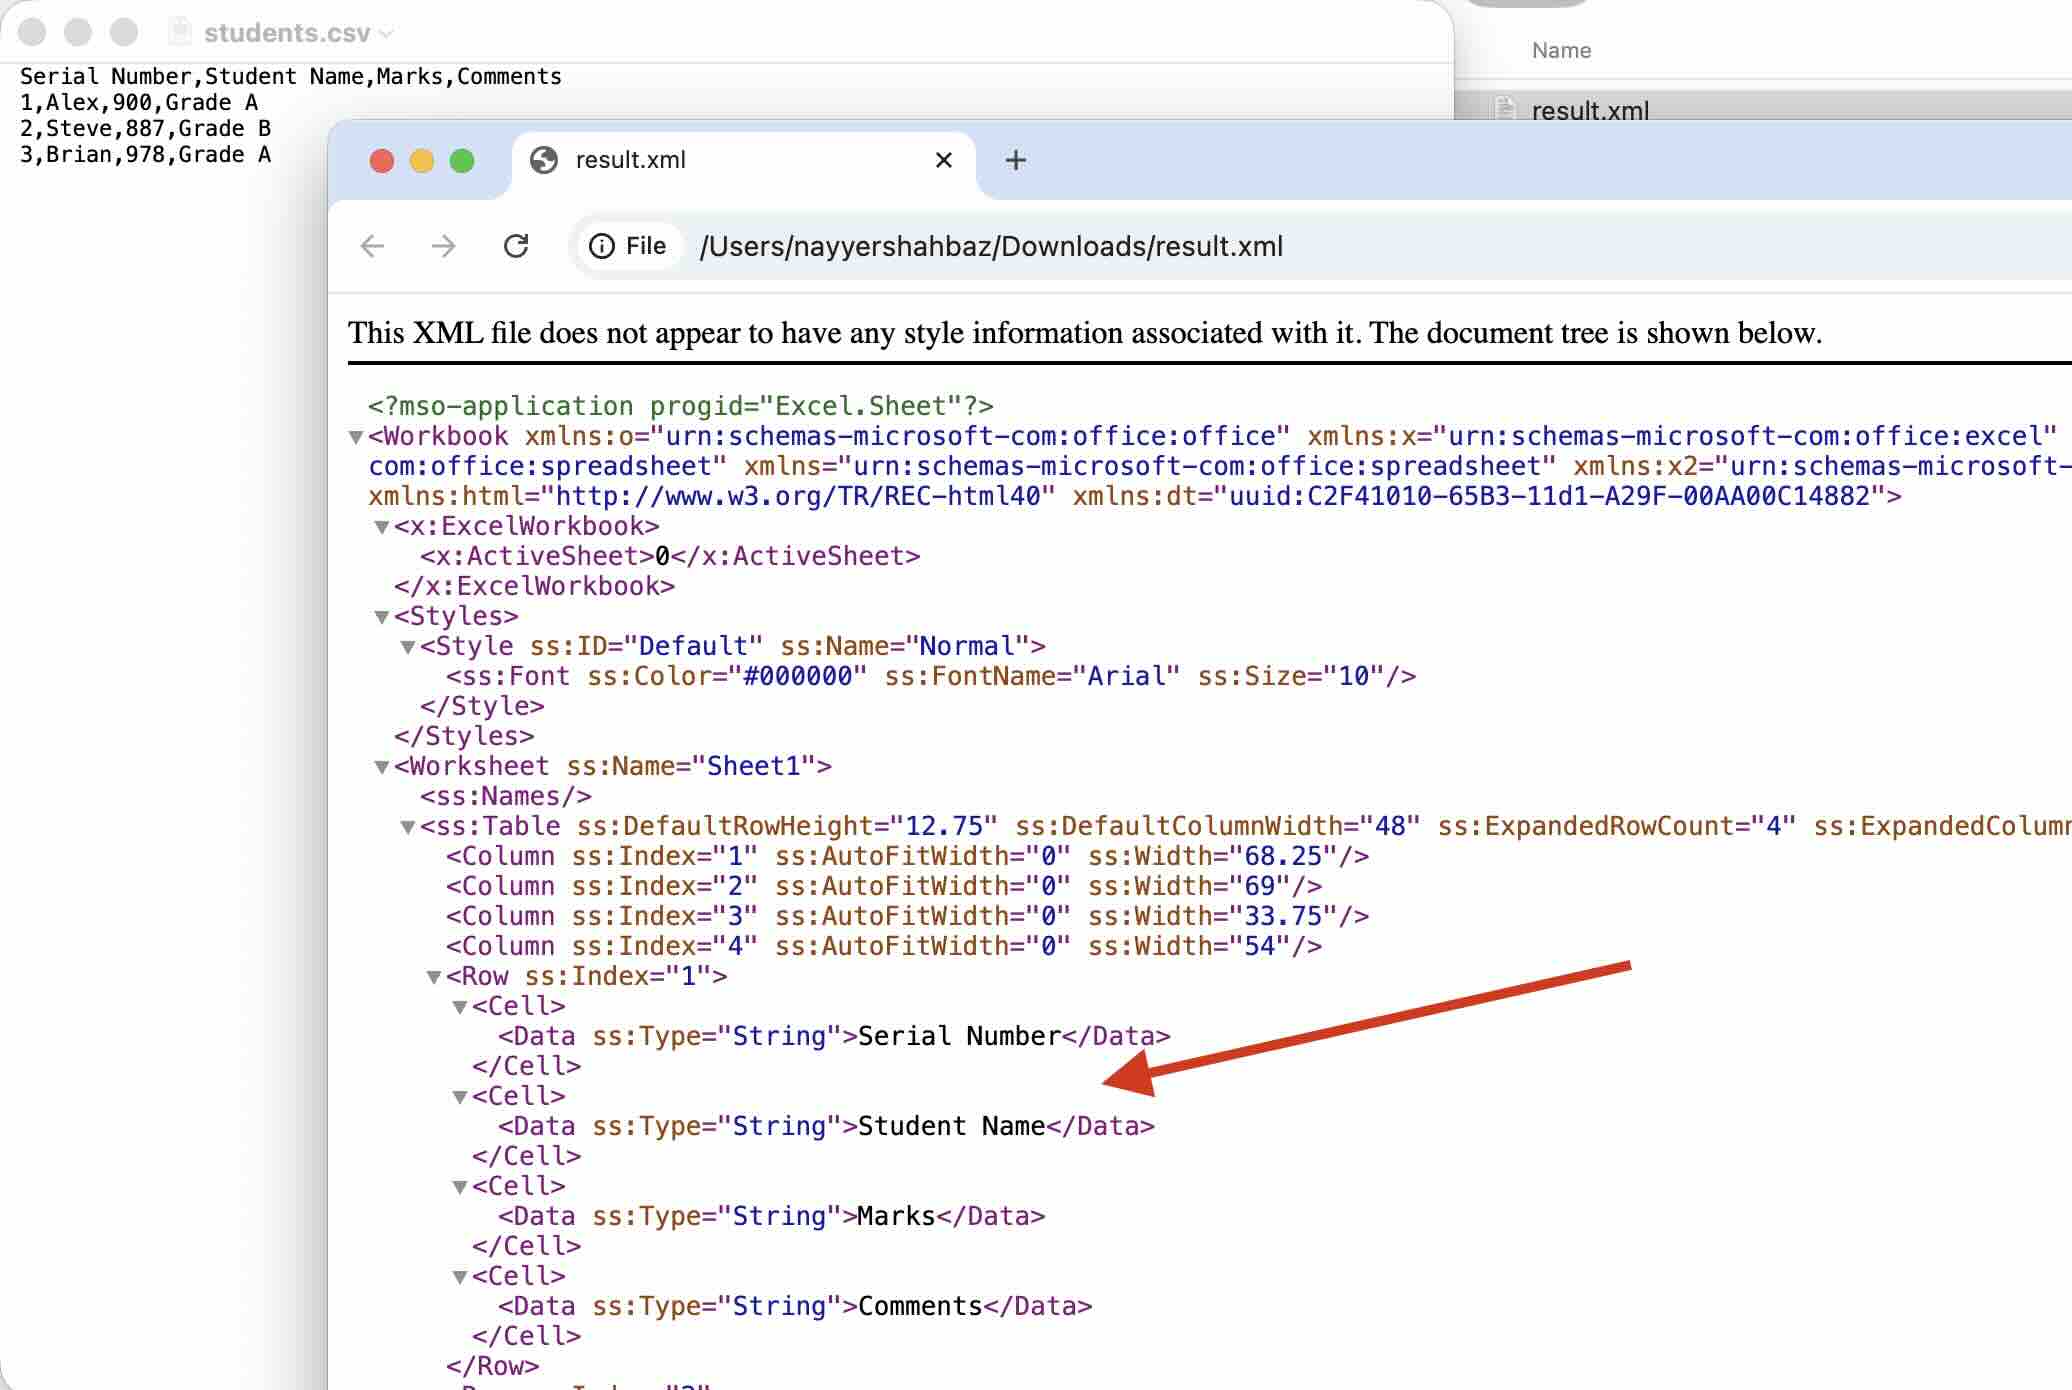This screenshot has height=1390, width=2072.
Task: Click the browser back arrow
Action: pyautogui.click(x=371, y=246)
